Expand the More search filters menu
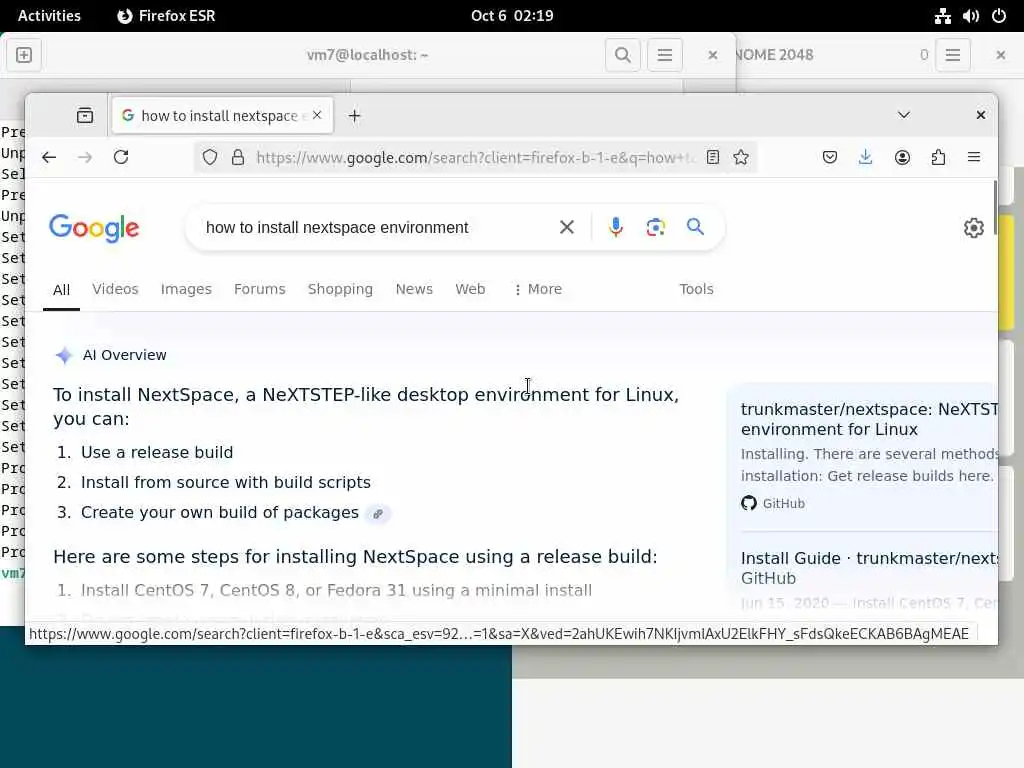1024x768 pixels. (537, 289)
